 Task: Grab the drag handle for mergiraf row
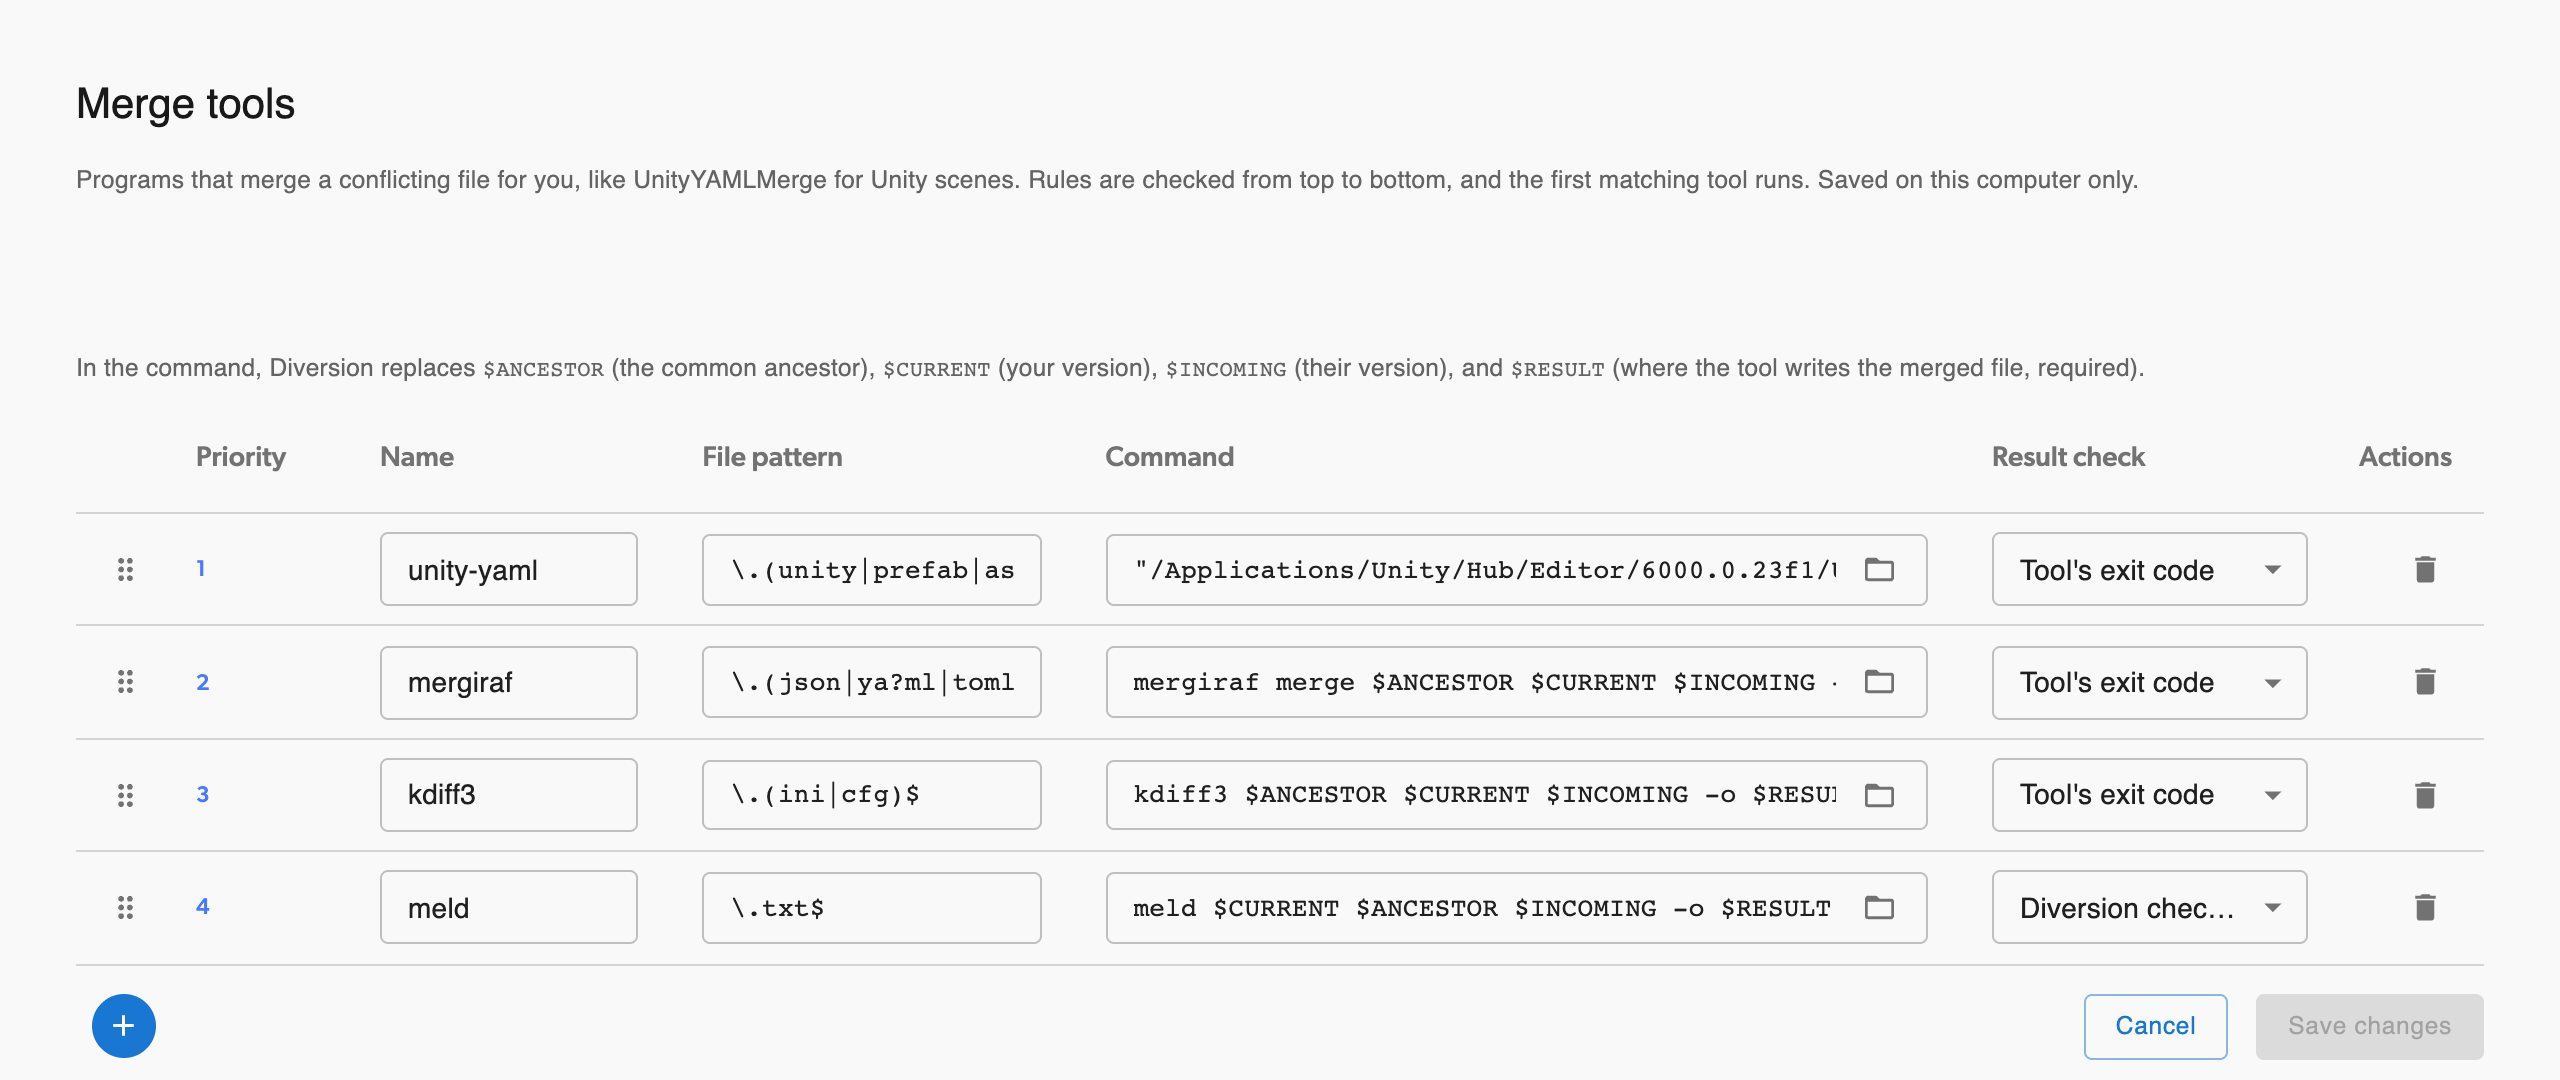[x=125, y=682]
